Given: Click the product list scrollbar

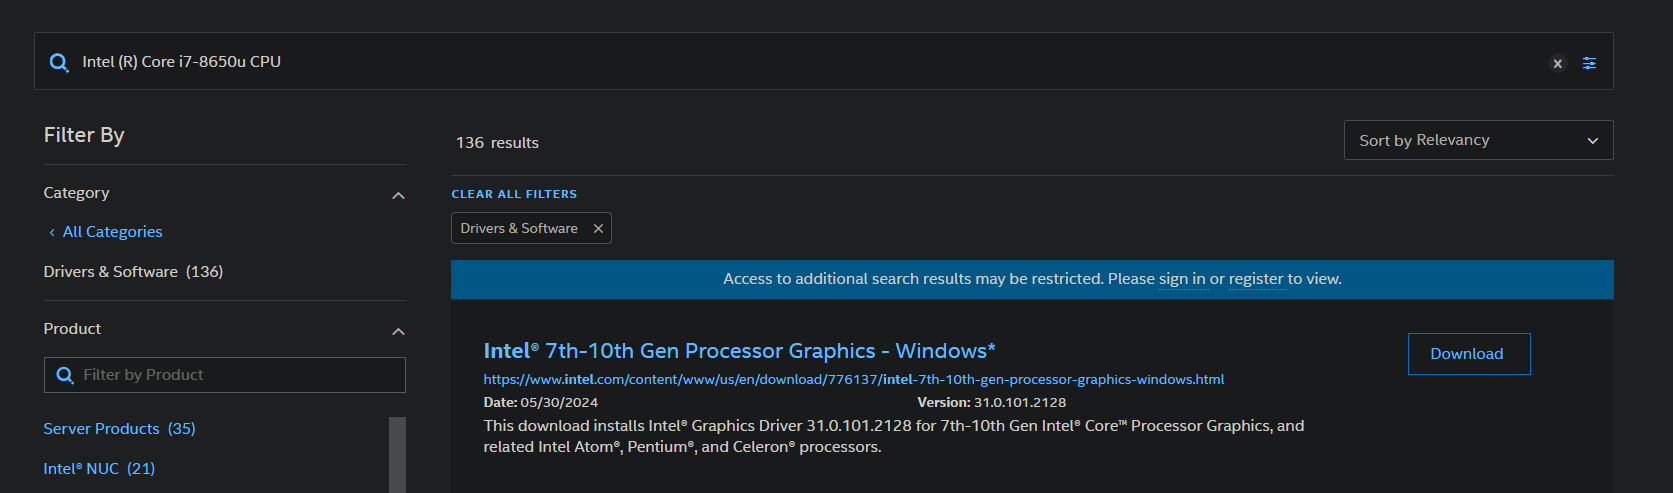Looking at the screenshot, I should tap(397, 455).
